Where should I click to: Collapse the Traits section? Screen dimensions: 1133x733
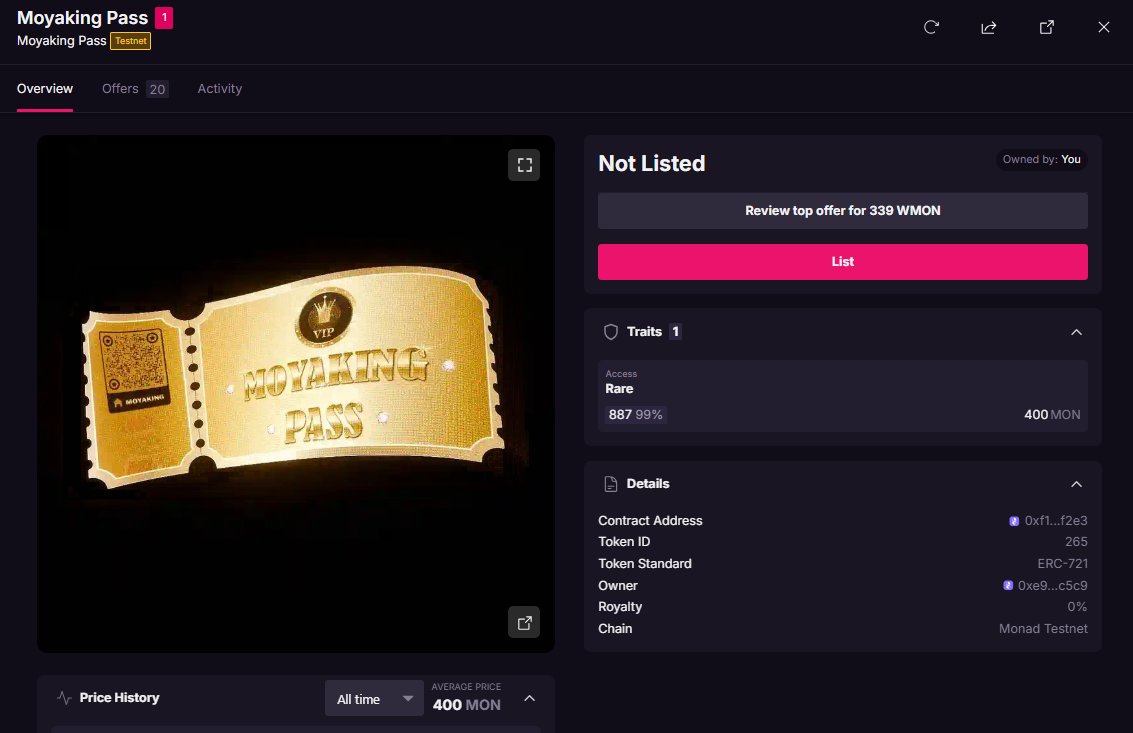point(1076,332)
